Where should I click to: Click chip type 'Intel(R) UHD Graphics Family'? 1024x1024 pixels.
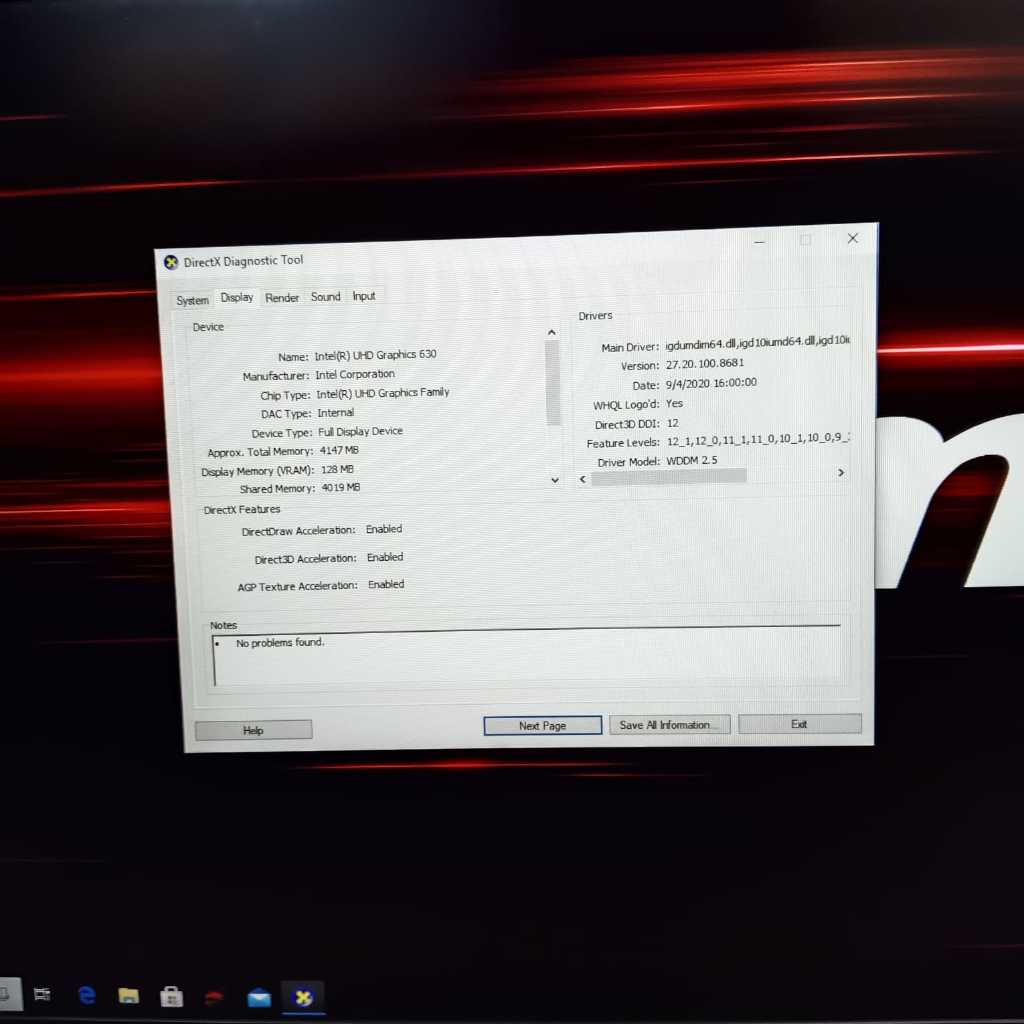click(383, 393)
